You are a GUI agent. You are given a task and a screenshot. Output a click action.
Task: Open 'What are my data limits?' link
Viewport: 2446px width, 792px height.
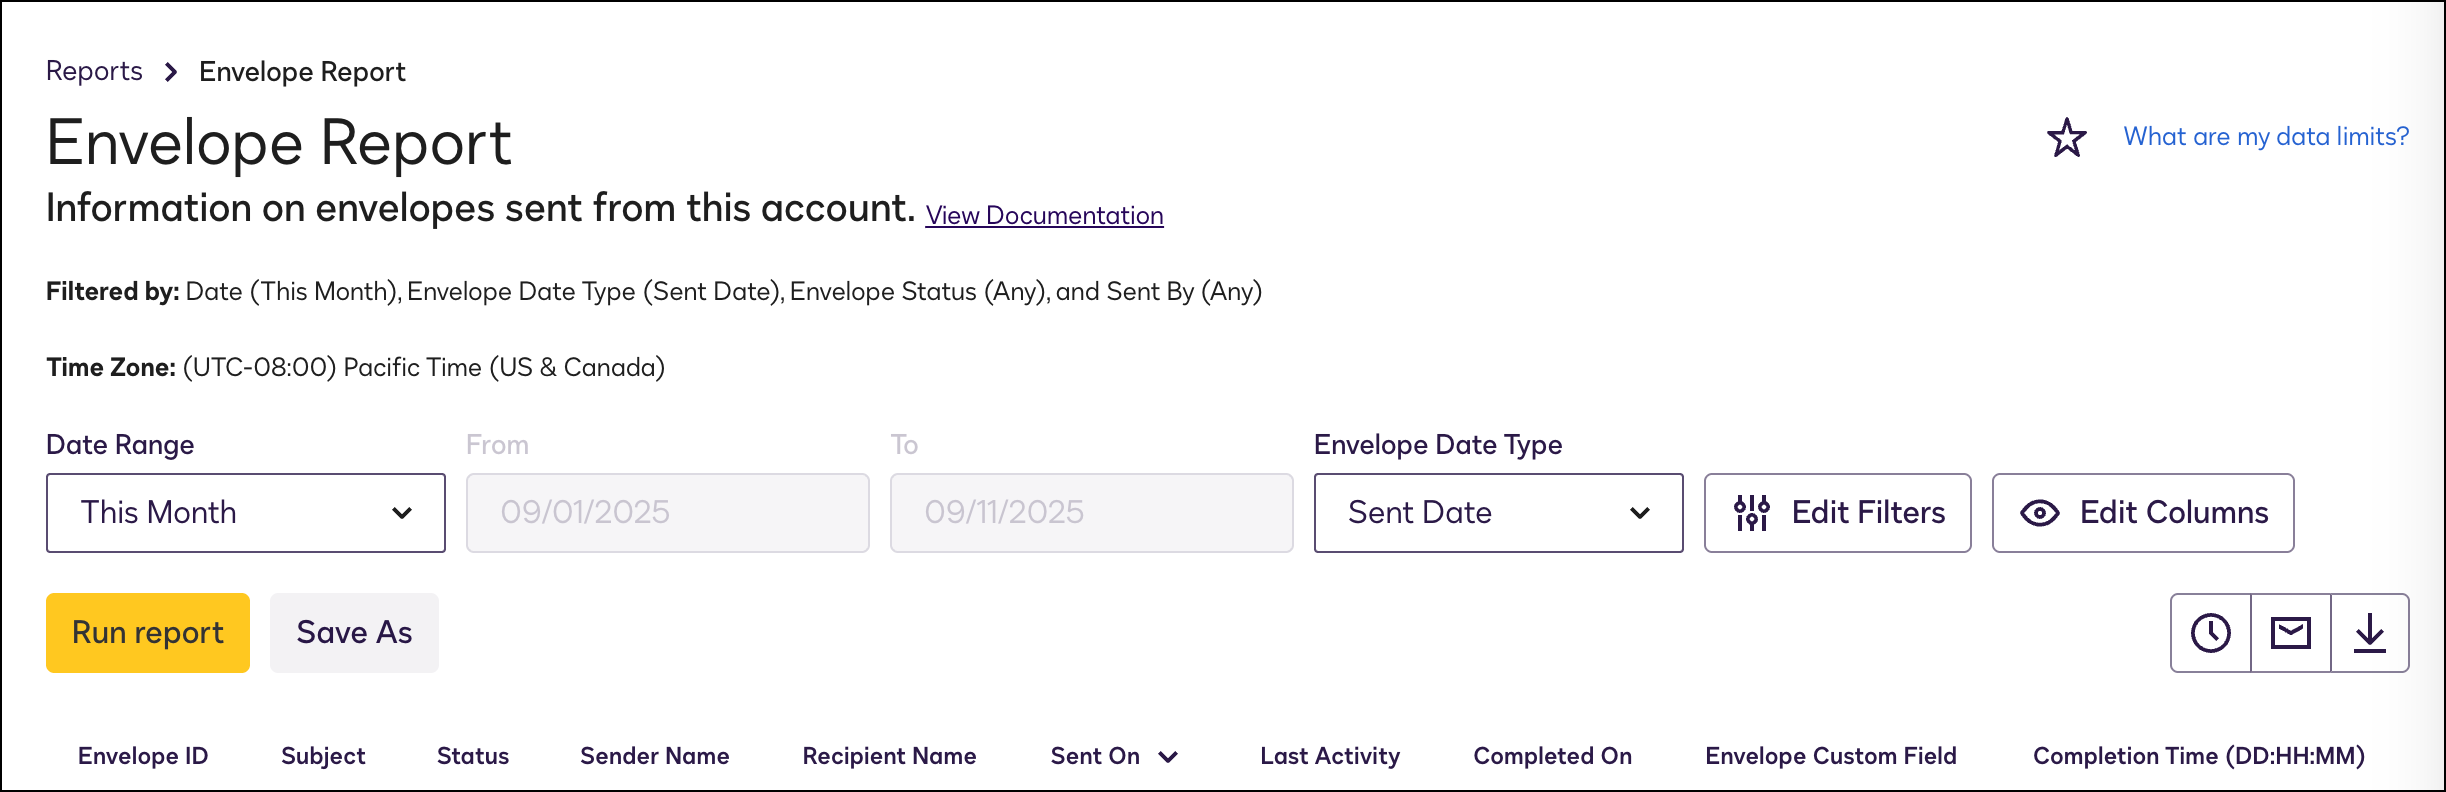[2266, 137]
